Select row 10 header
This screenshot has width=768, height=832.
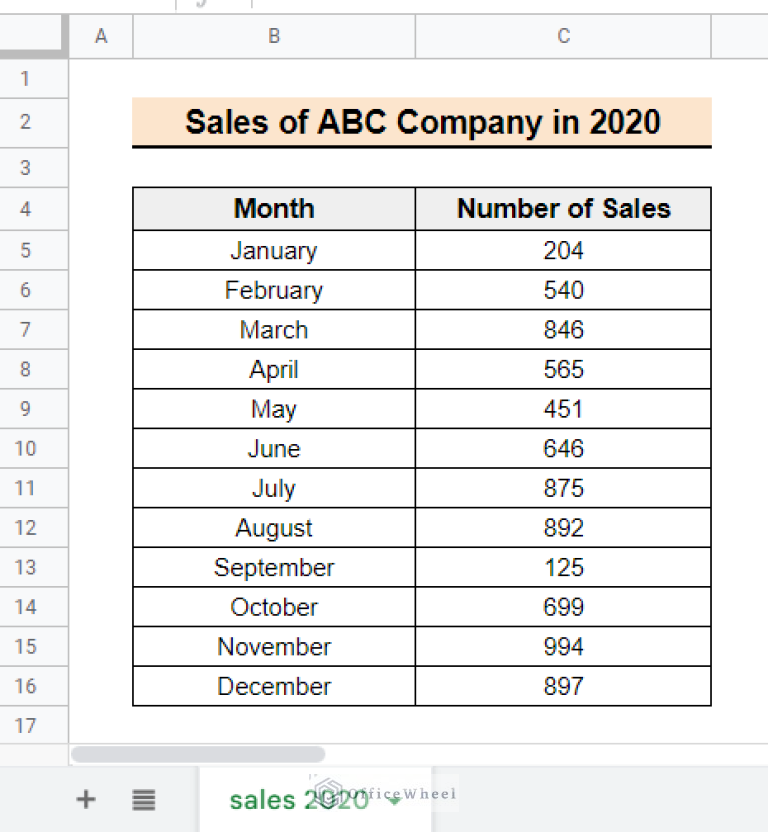(x=25, y=448)
